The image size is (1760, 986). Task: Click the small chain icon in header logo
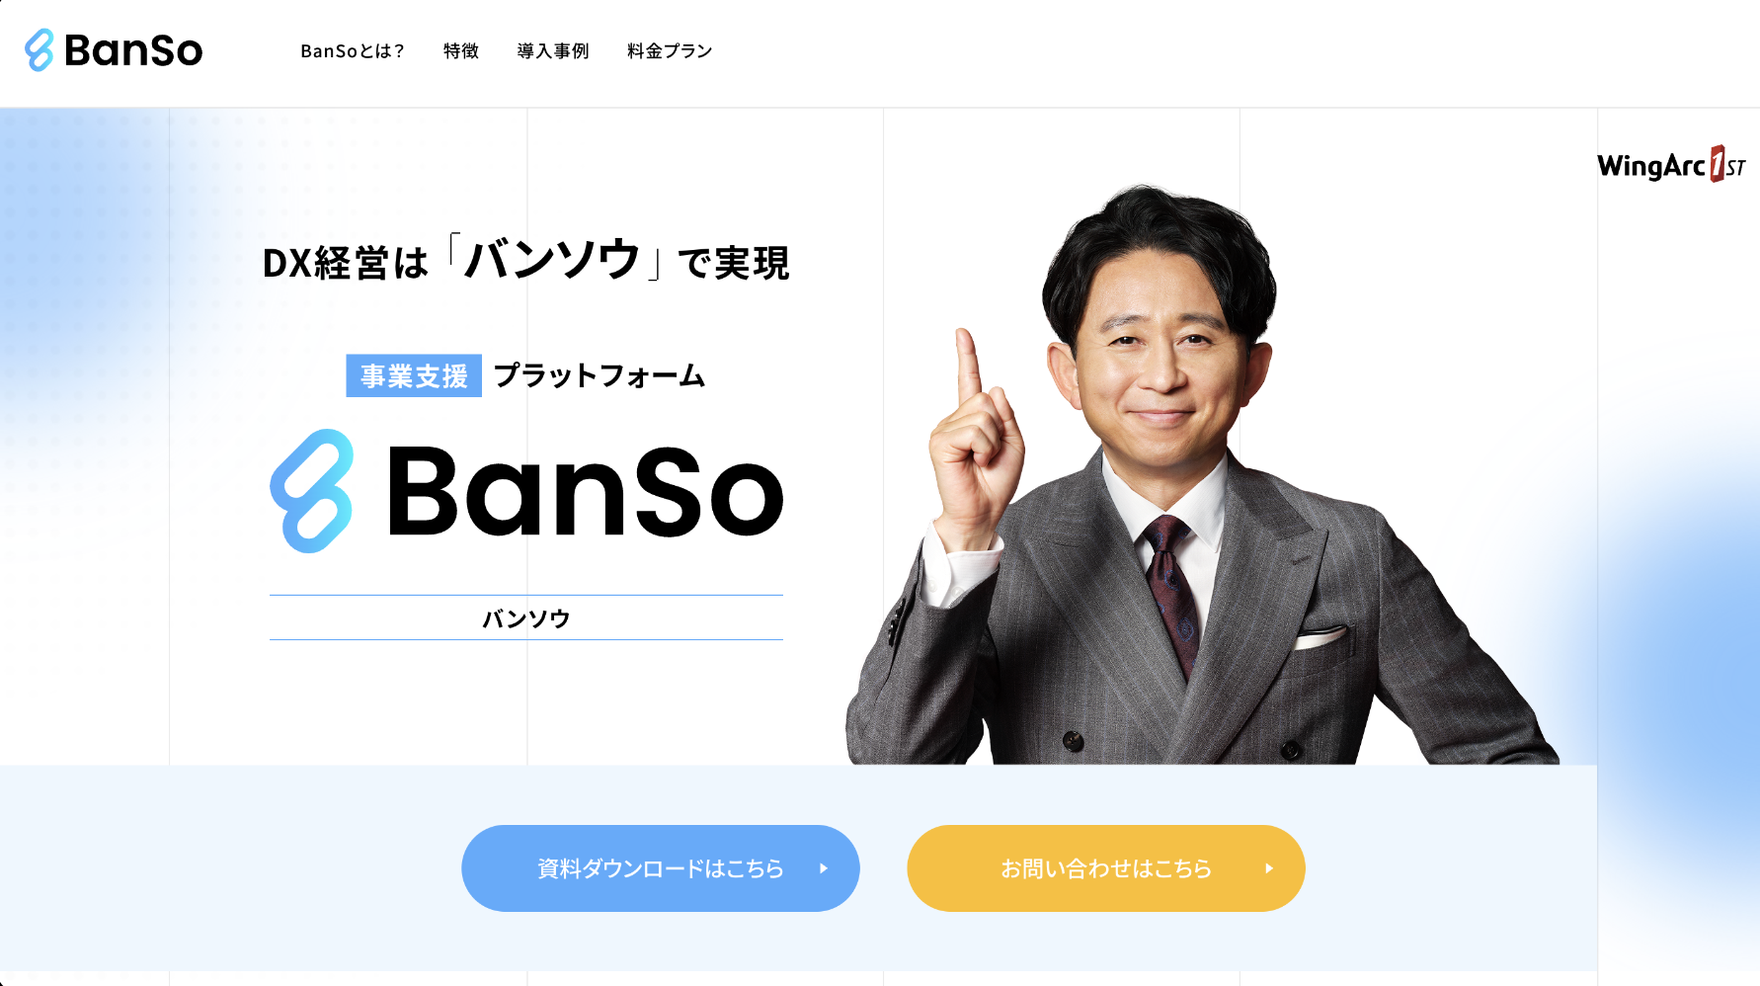click(40, 50)
